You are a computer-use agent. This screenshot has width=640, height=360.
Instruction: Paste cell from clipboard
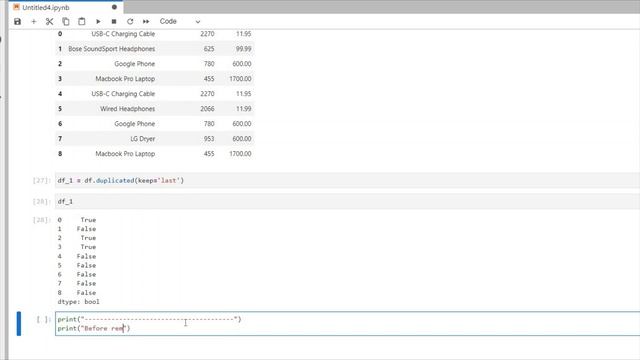point(82,22)
